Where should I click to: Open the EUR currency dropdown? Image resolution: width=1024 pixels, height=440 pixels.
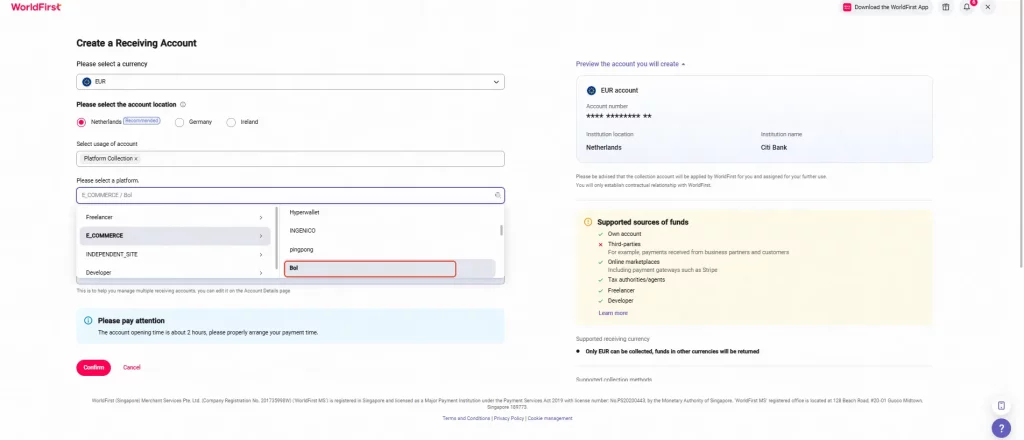pyautogui.click(x=290, y=82)
